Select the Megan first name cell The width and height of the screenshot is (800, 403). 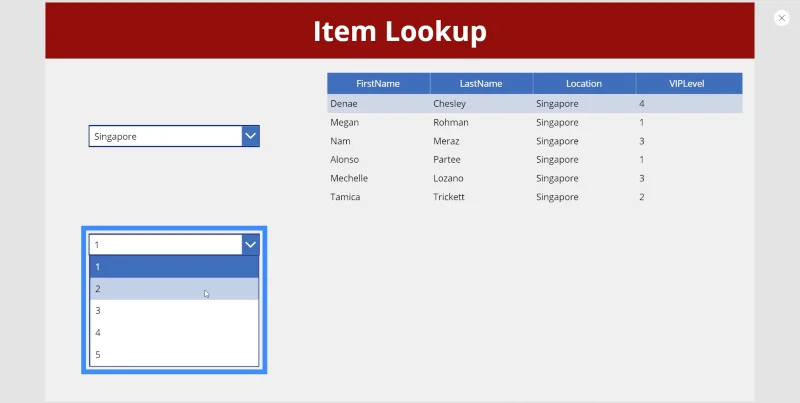point(344,122)
